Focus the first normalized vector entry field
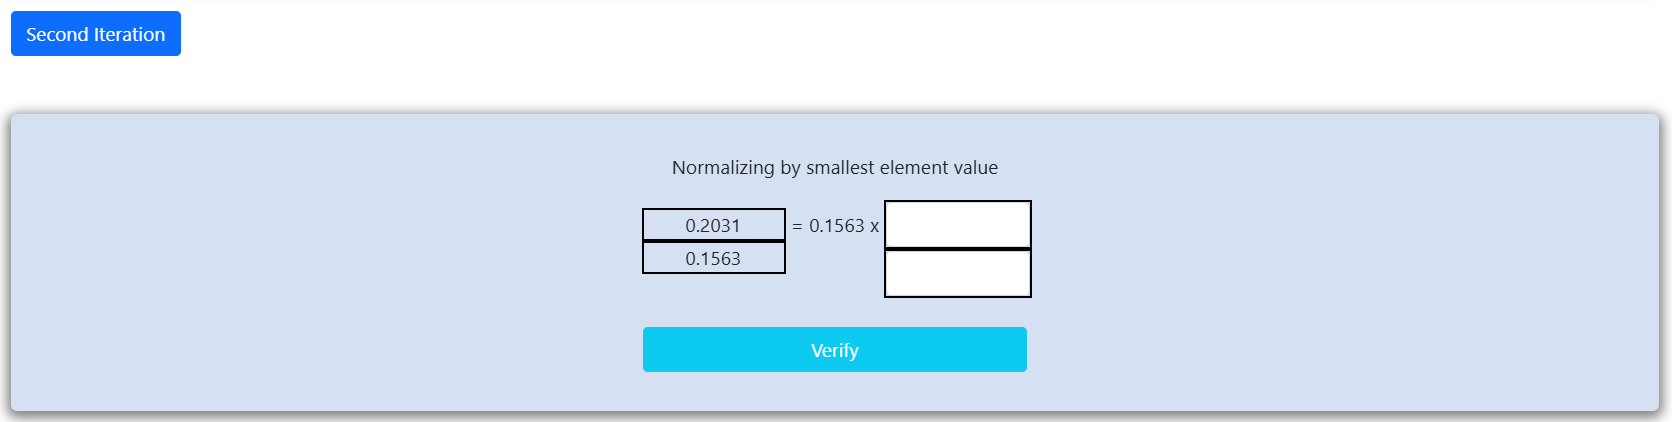This screenshot has width=1672, height=422. point(957,224)
